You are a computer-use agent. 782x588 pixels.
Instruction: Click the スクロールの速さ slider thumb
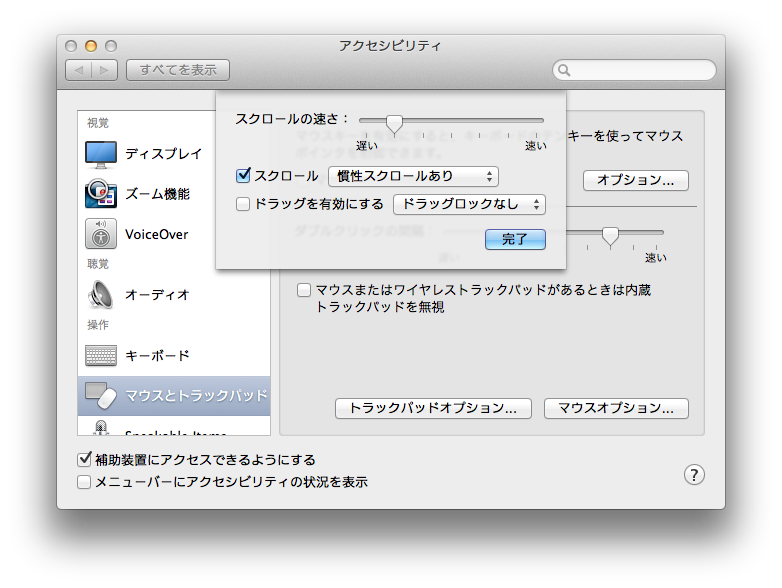[x=394, y=124]
